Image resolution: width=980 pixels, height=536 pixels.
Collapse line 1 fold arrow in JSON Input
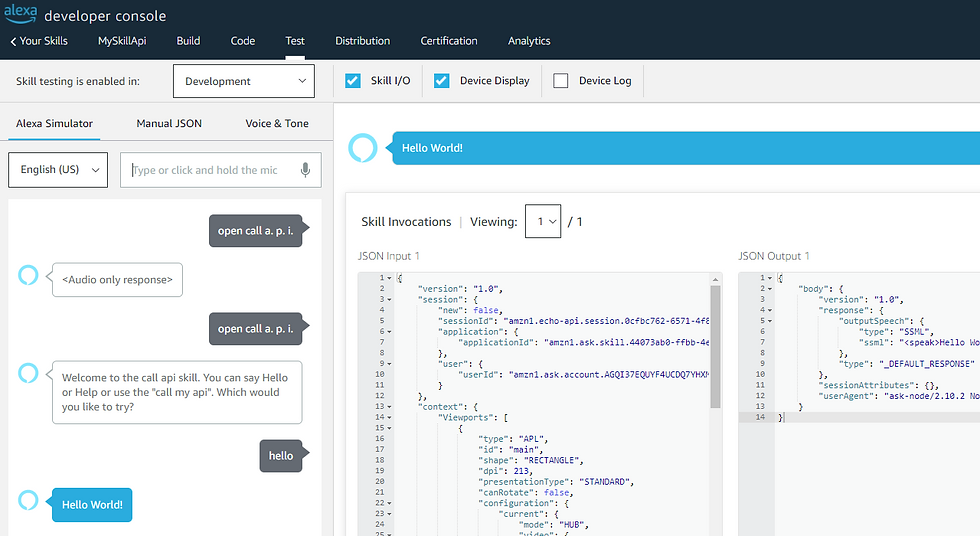click(x=389, y=278)
